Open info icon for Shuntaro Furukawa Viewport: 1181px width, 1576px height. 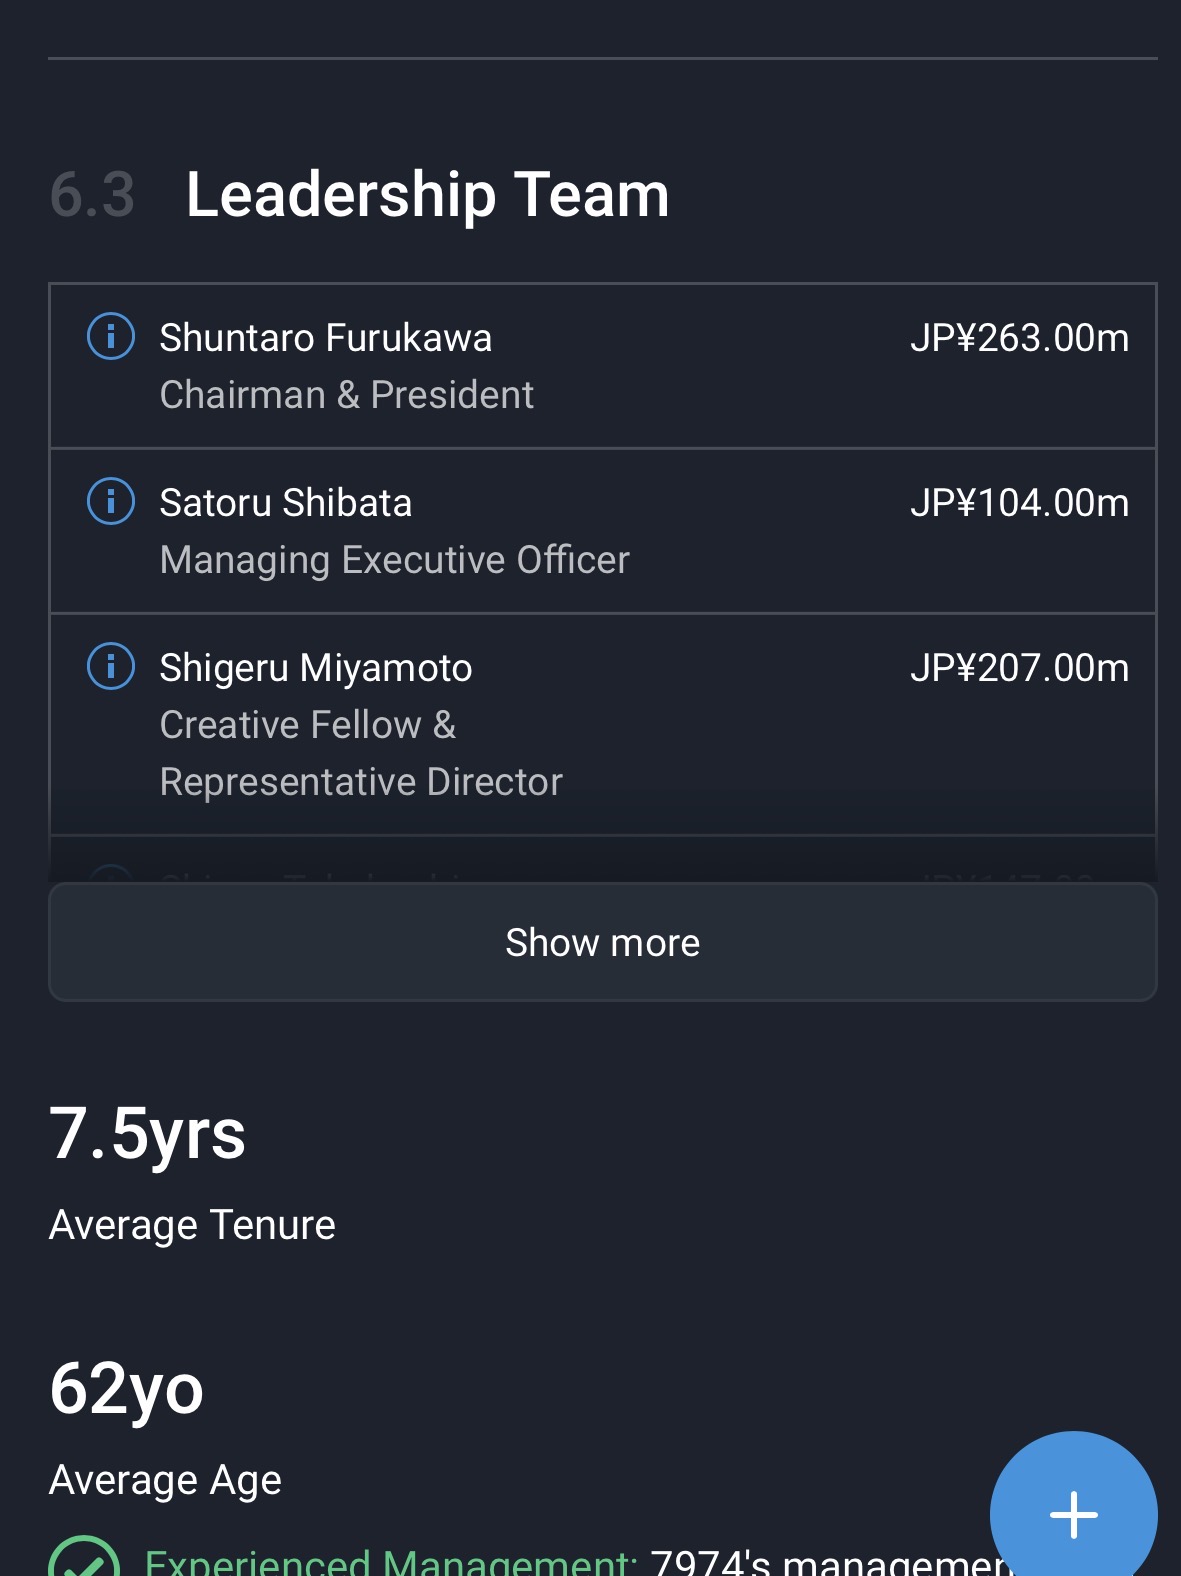(x=111, y=336)
